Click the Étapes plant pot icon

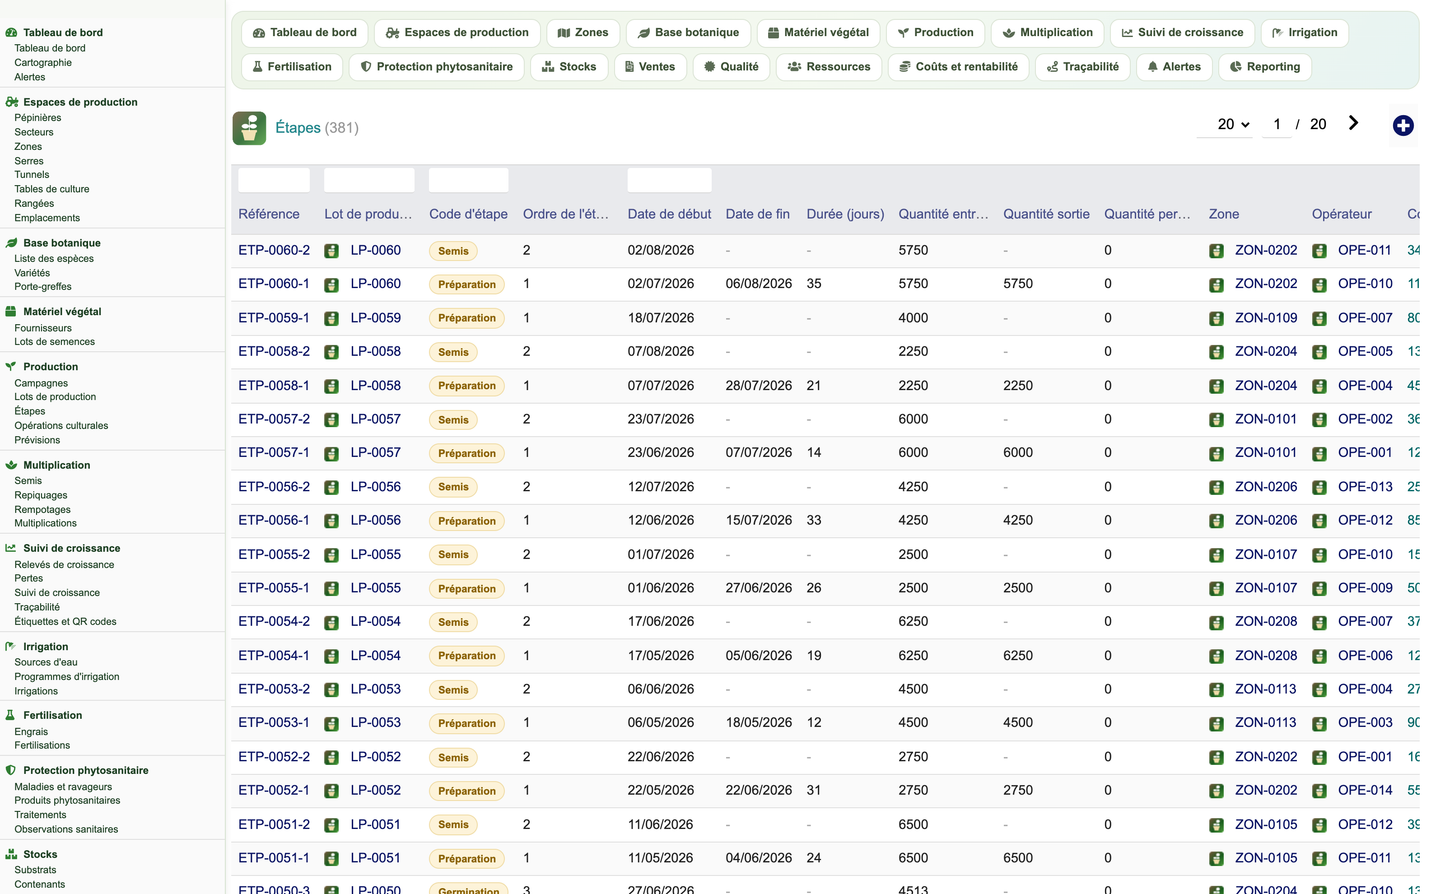click(249, 128)
